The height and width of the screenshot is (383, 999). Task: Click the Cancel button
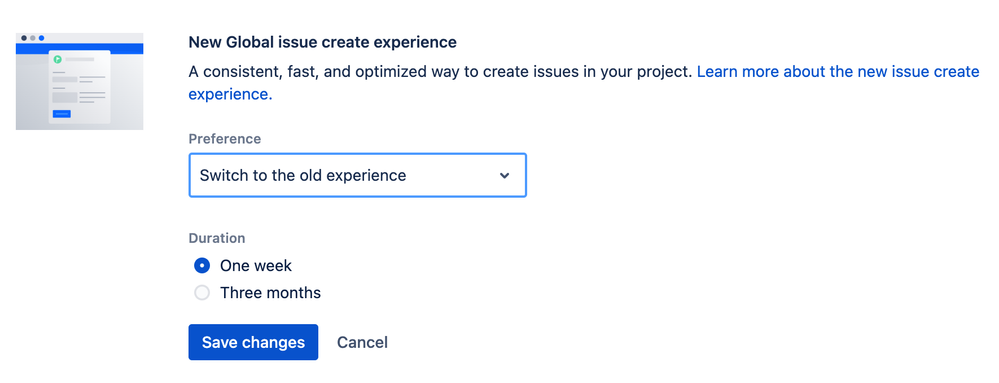(x=363, y=342)
